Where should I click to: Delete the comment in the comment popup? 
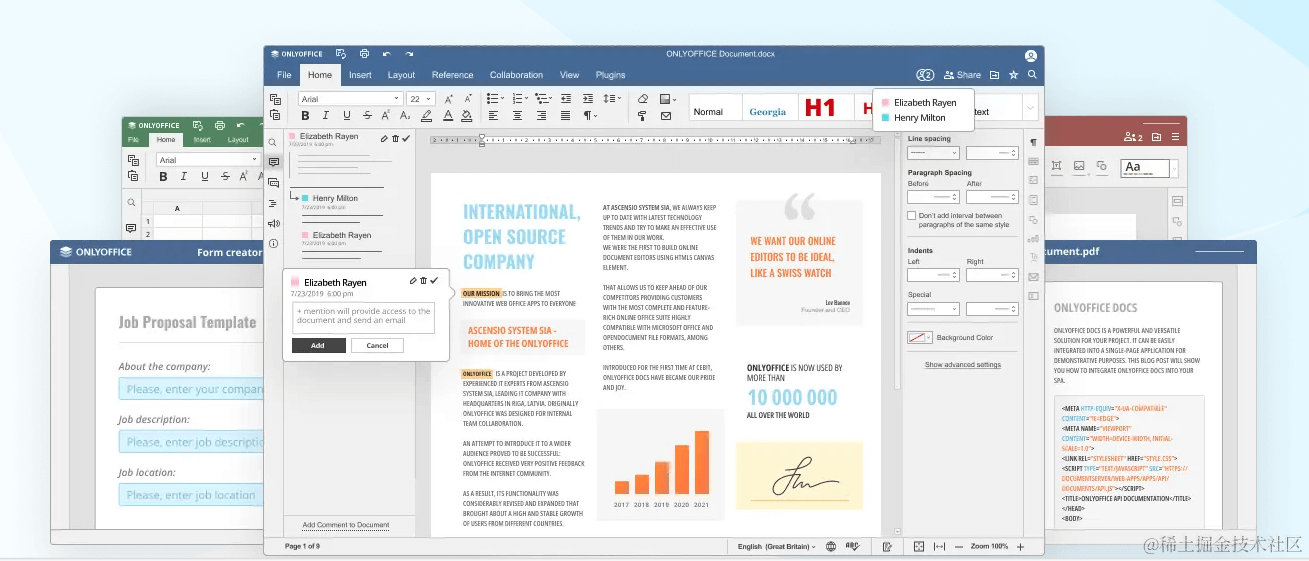point(423,281)
